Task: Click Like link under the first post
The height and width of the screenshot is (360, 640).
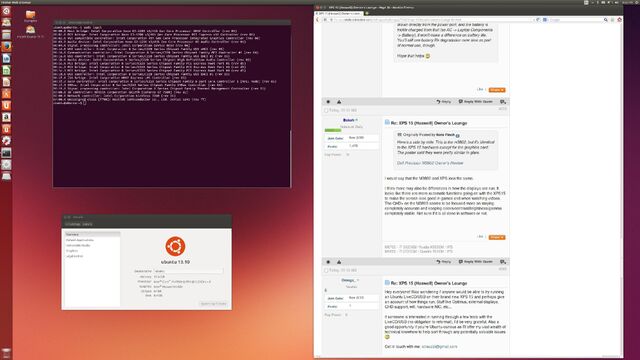Action: [x=480, y=89]
